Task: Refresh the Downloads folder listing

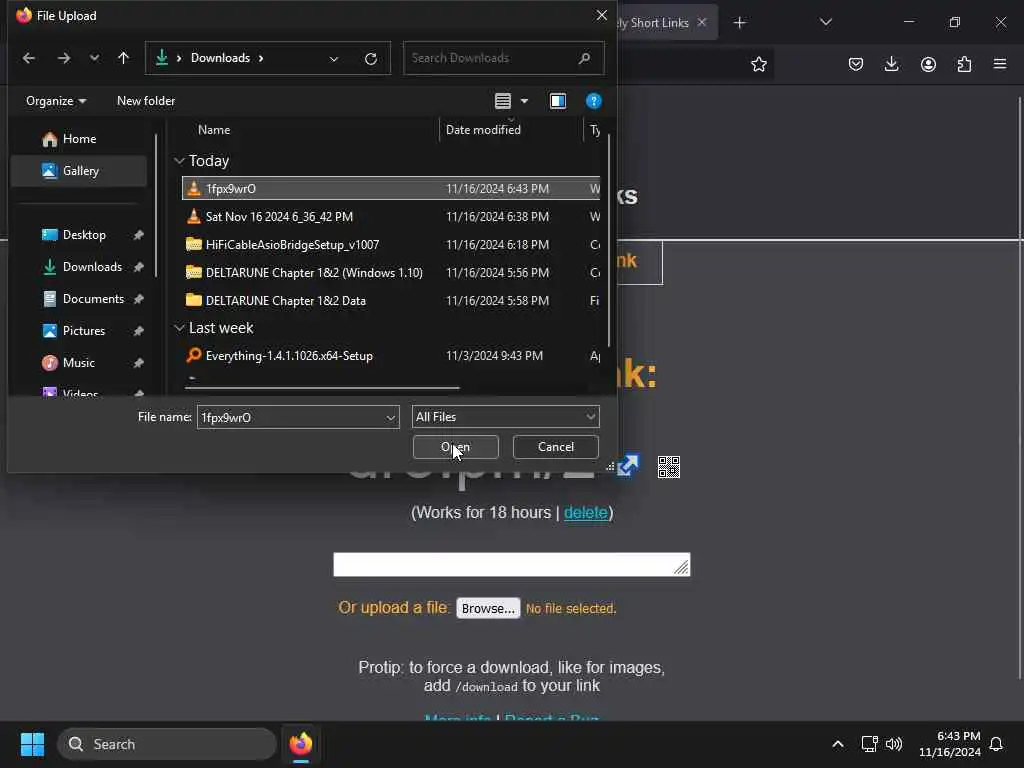Action: [x=371, y=59]
